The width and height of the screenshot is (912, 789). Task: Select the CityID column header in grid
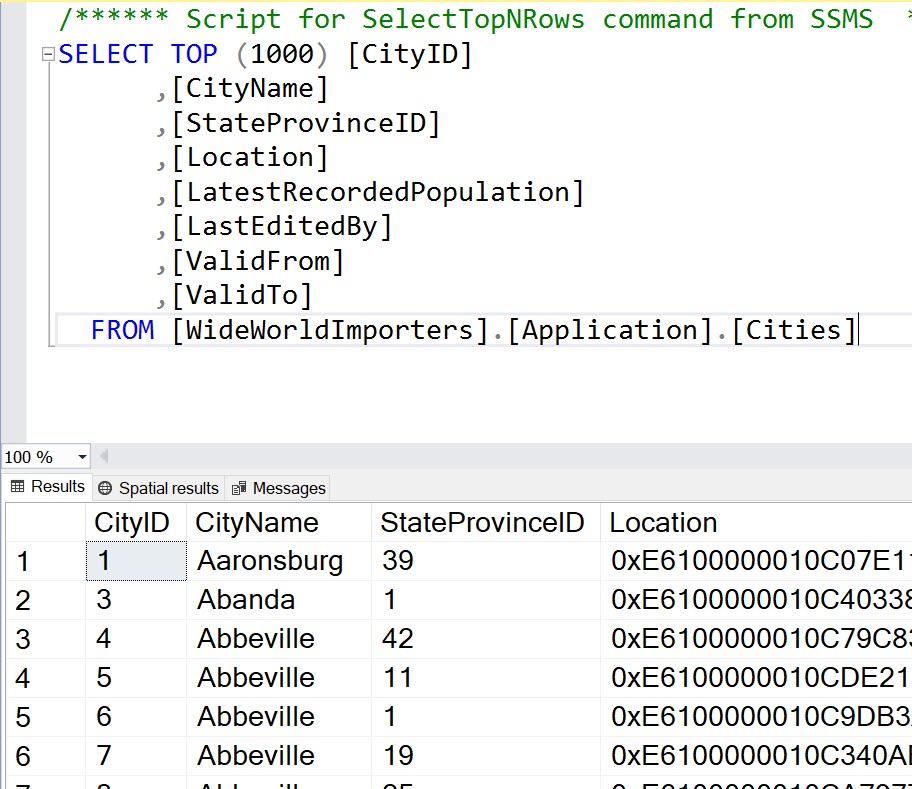coord(136,523)
